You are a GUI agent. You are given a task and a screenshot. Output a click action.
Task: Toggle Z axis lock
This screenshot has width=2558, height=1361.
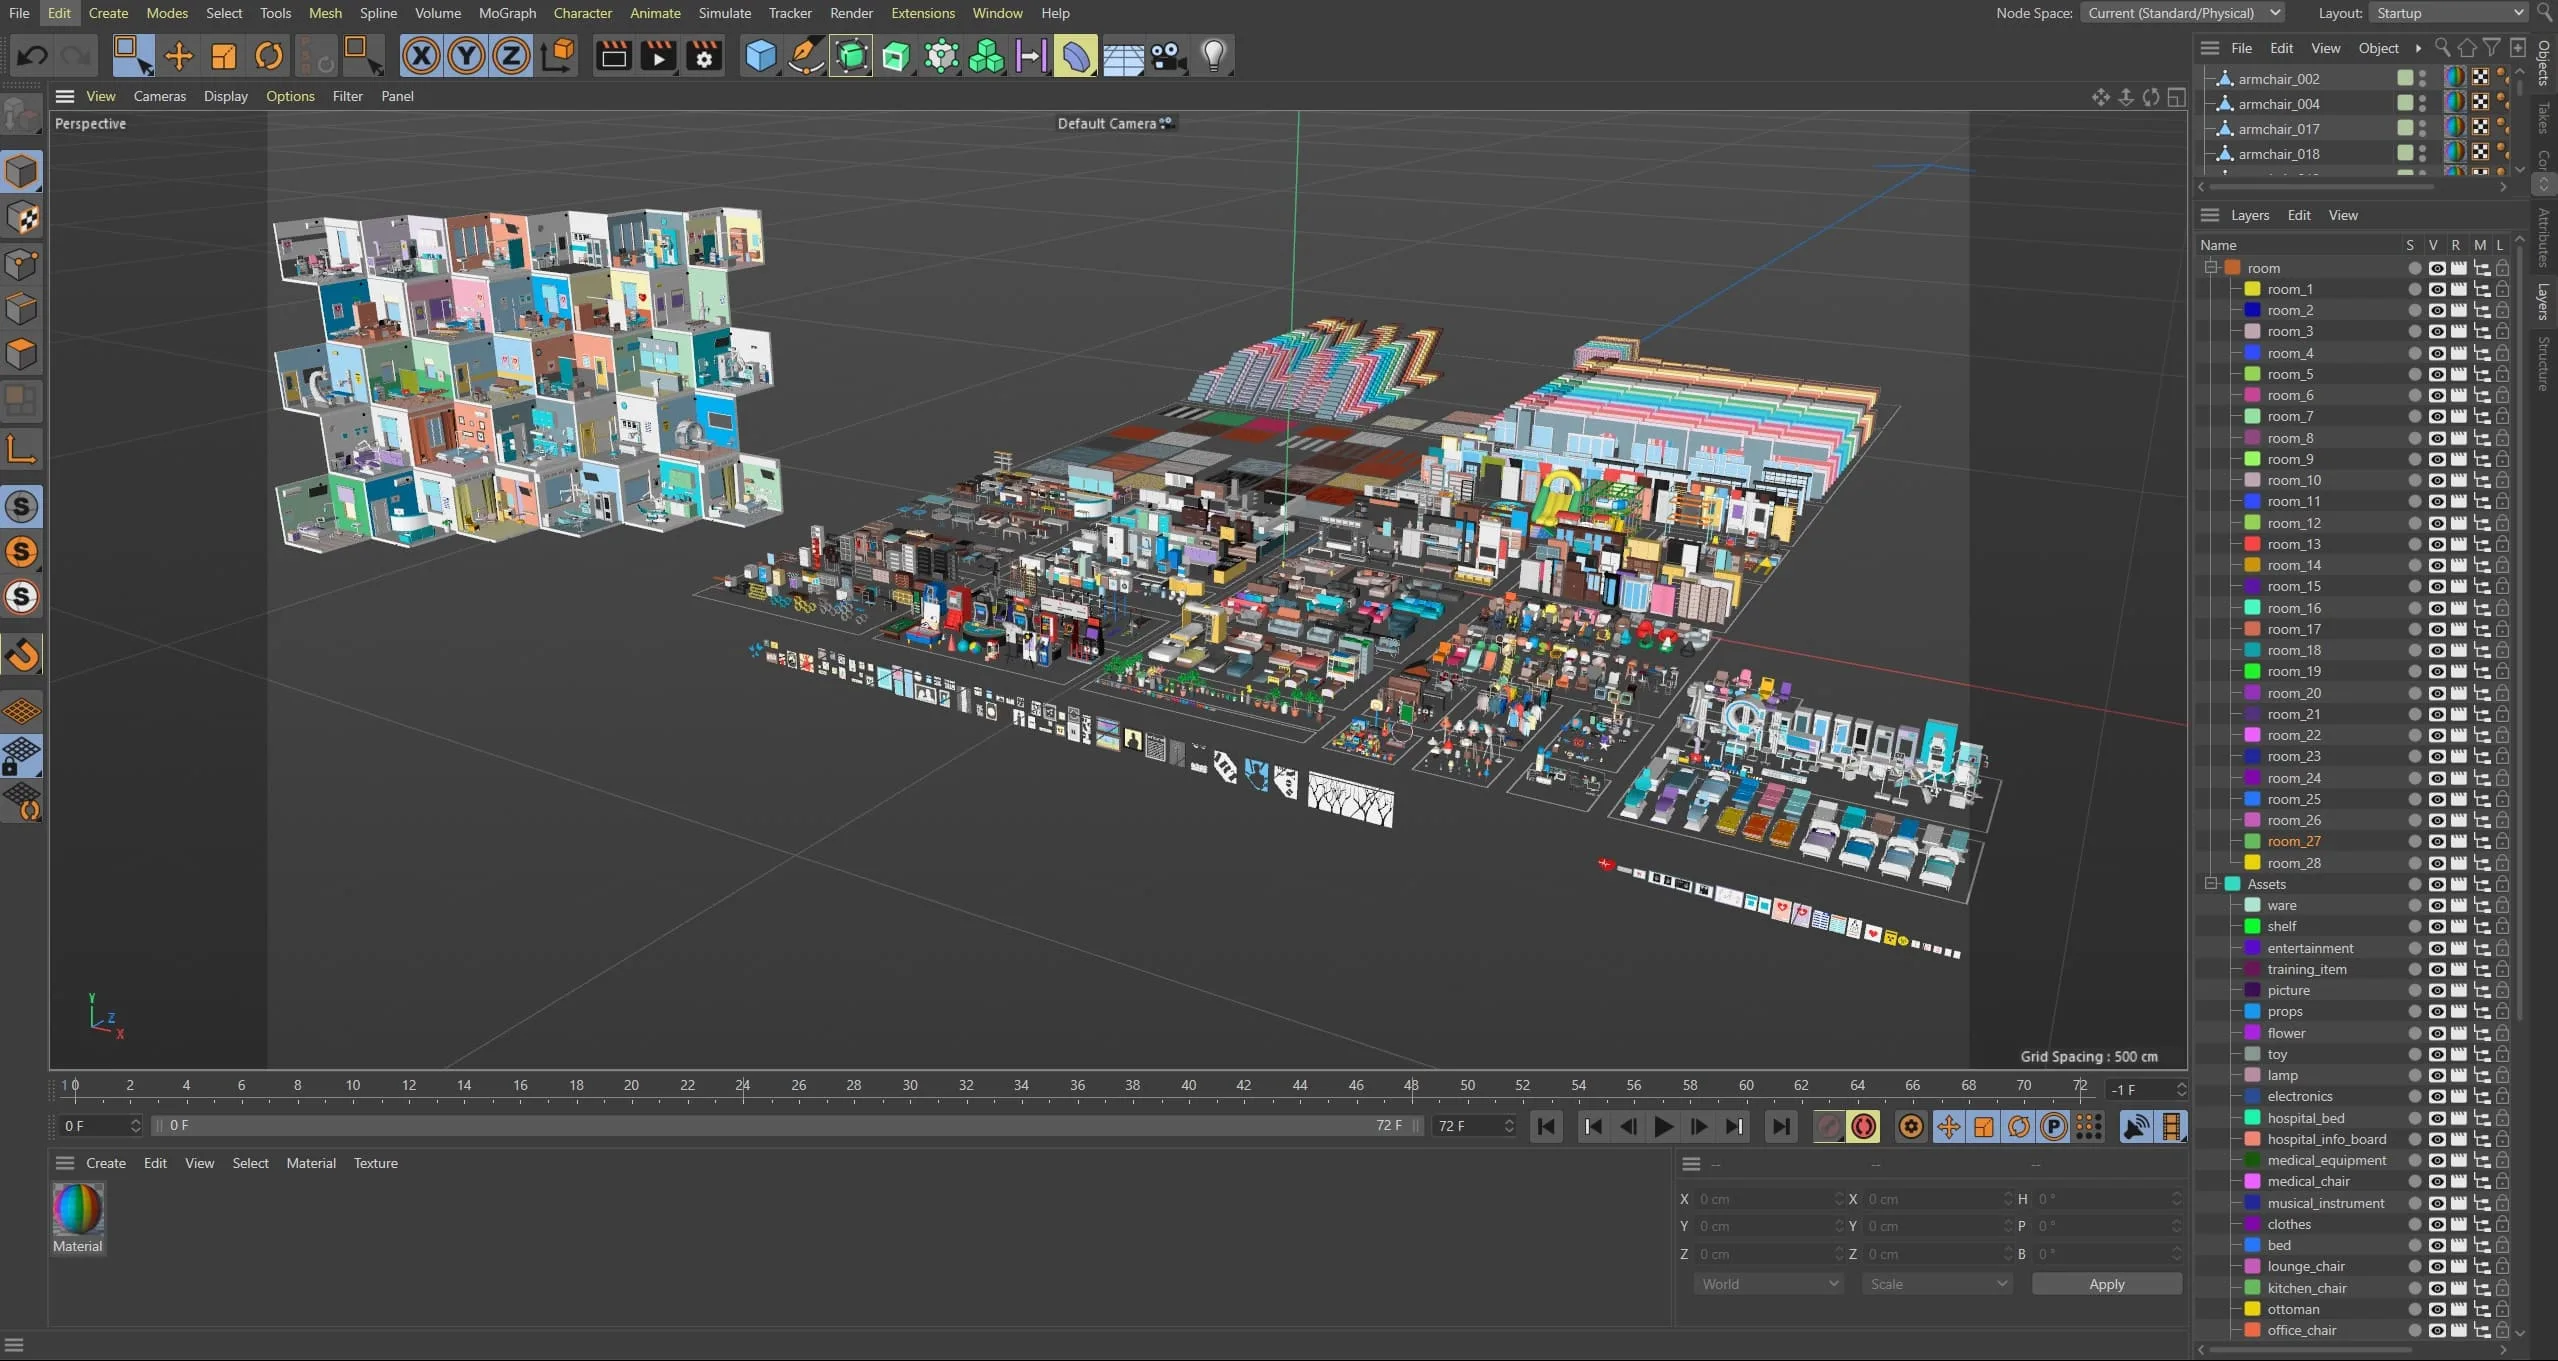tap(511, 55)
